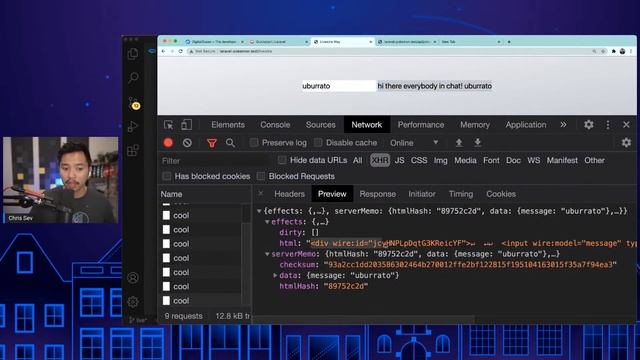Filter requests by Img type
The image size is (640, 360).
440,160
